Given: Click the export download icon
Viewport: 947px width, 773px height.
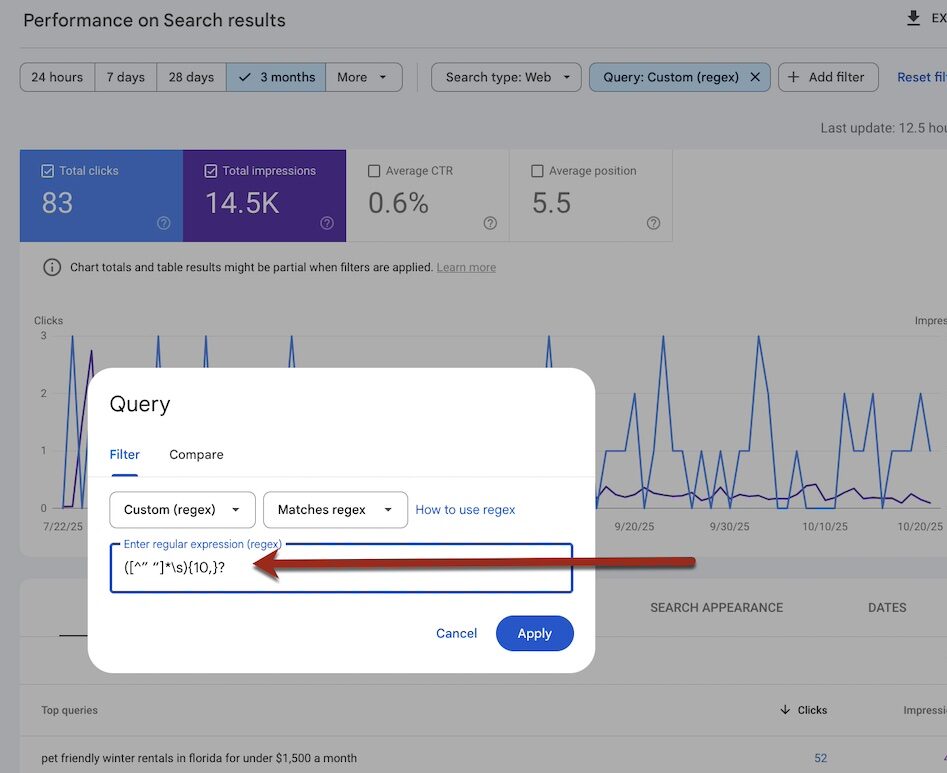Looking at the screenshot, I should [x=912, y=18].
